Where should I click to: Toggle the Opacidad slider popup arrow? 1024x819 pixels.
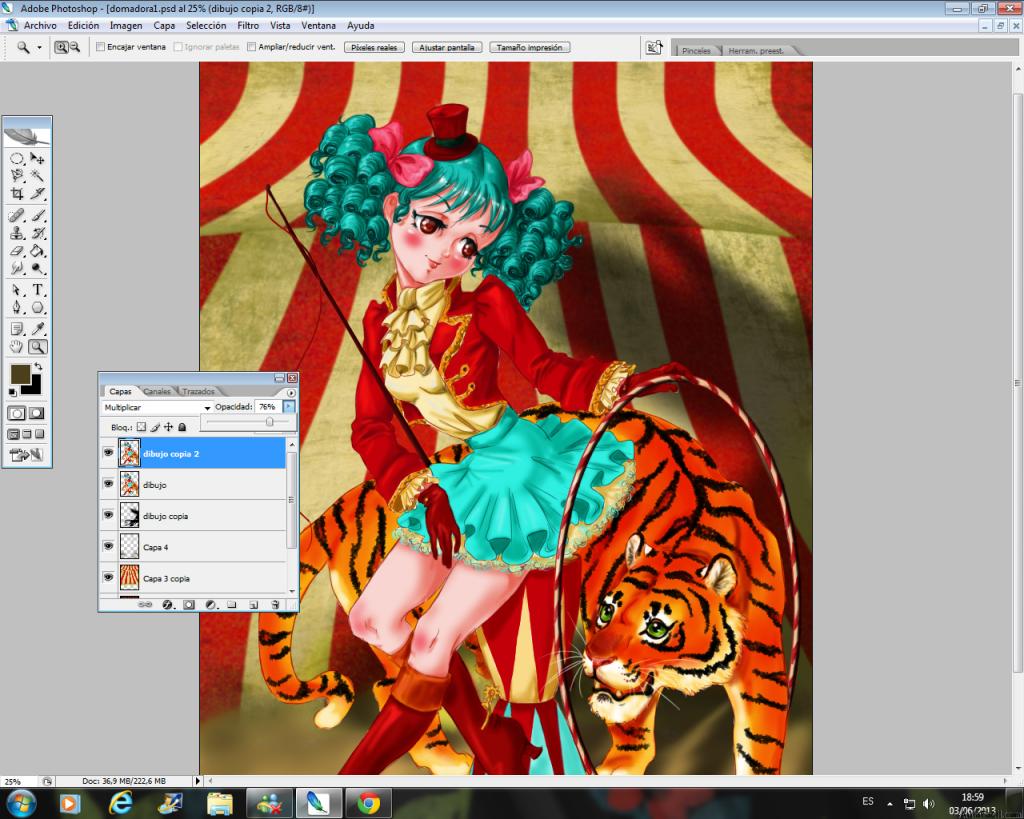(289, 407)
